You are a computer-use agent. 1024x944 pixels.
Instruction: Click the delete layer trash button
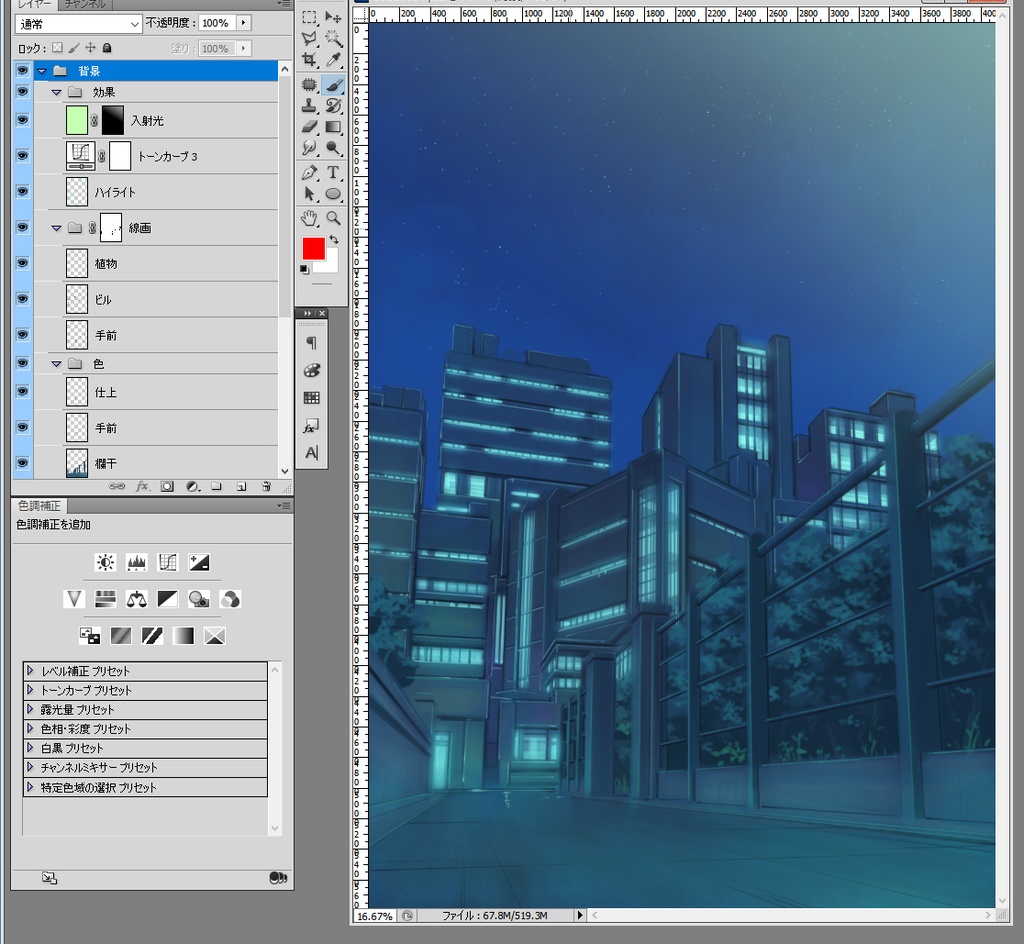pos(266,486)
